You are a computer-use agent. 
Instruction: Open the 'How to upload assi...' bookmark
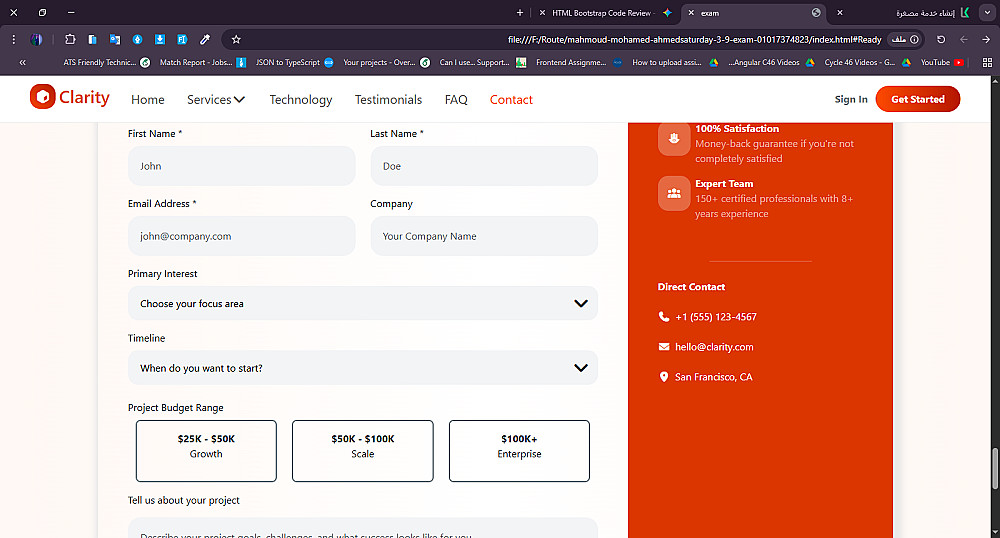(x=675, y=62)
